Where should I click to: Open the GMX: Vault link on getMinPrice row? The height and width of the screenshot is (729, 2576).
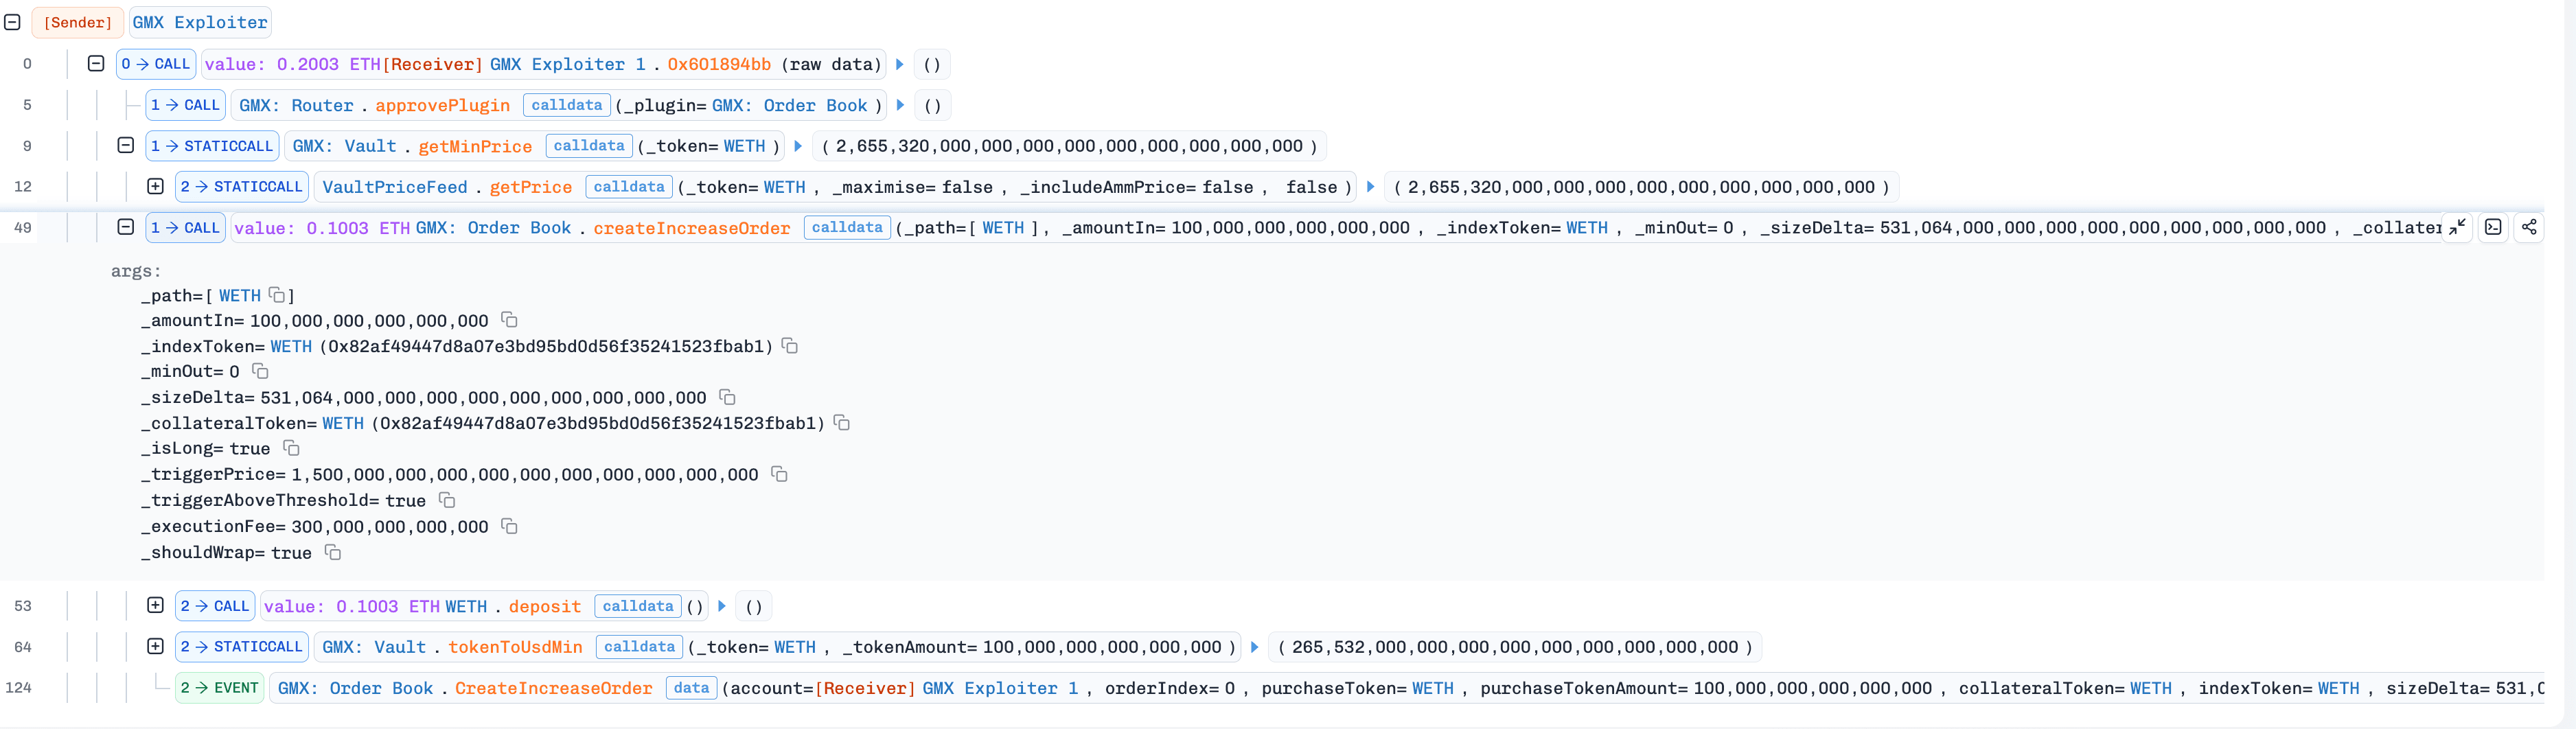tap(344, 146)
